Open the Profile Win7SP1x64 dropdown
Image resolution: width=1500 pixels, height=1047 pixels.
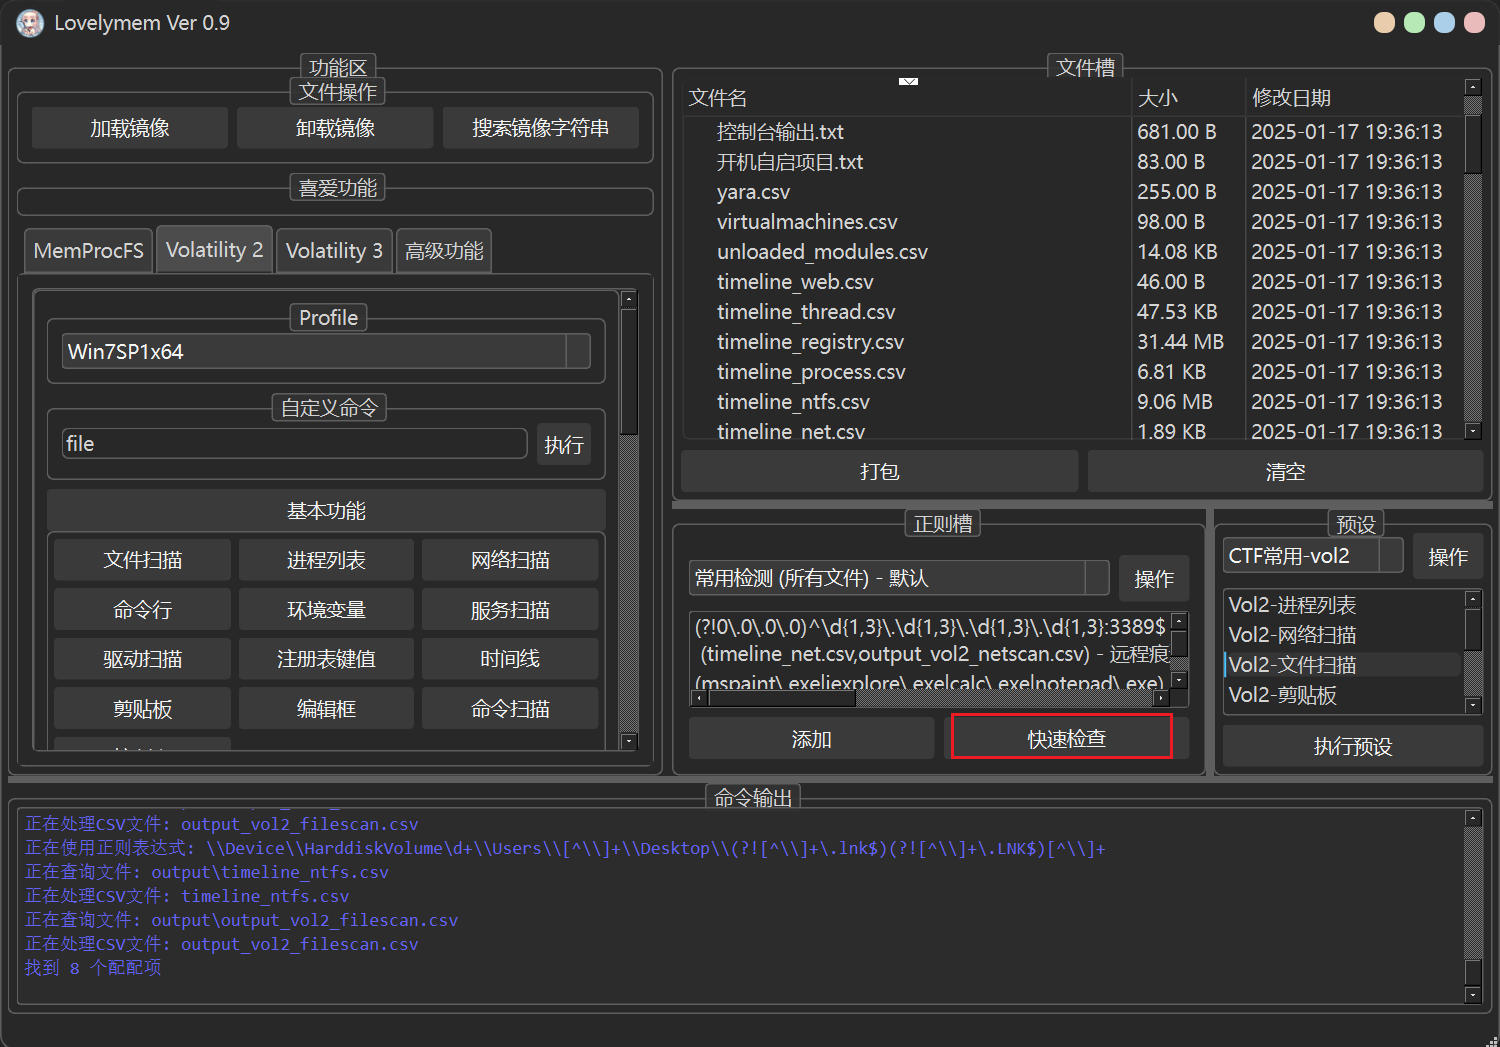pos(326,352)
